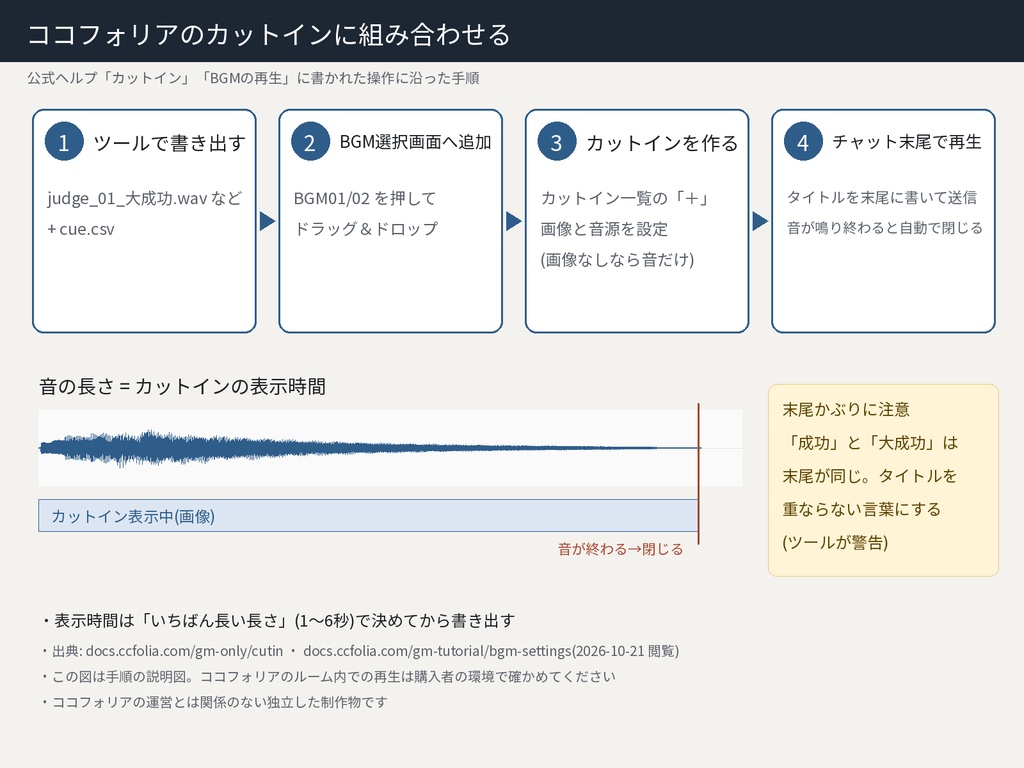1024x768 pixels.
Task: Click the subtitle about 公式ヘルプ「カットイン」
Action: point(253,78)
